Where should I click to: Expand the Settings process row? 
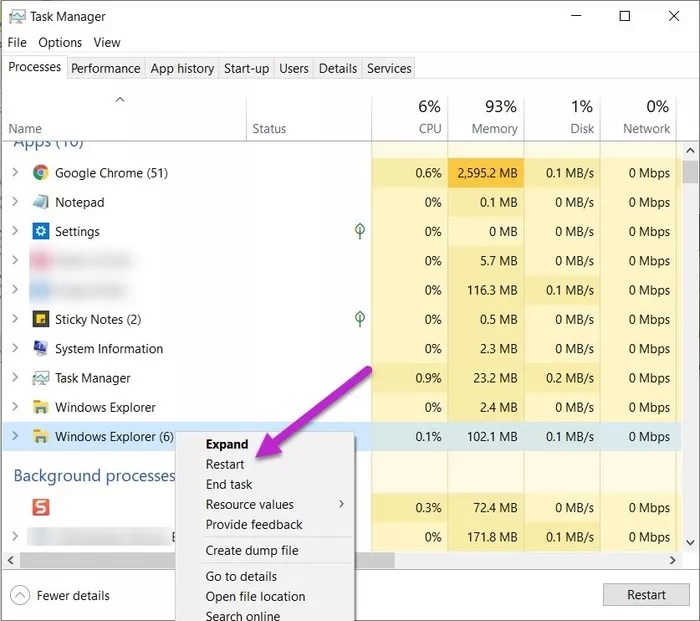pyautogui.click(x=15, y=231)
